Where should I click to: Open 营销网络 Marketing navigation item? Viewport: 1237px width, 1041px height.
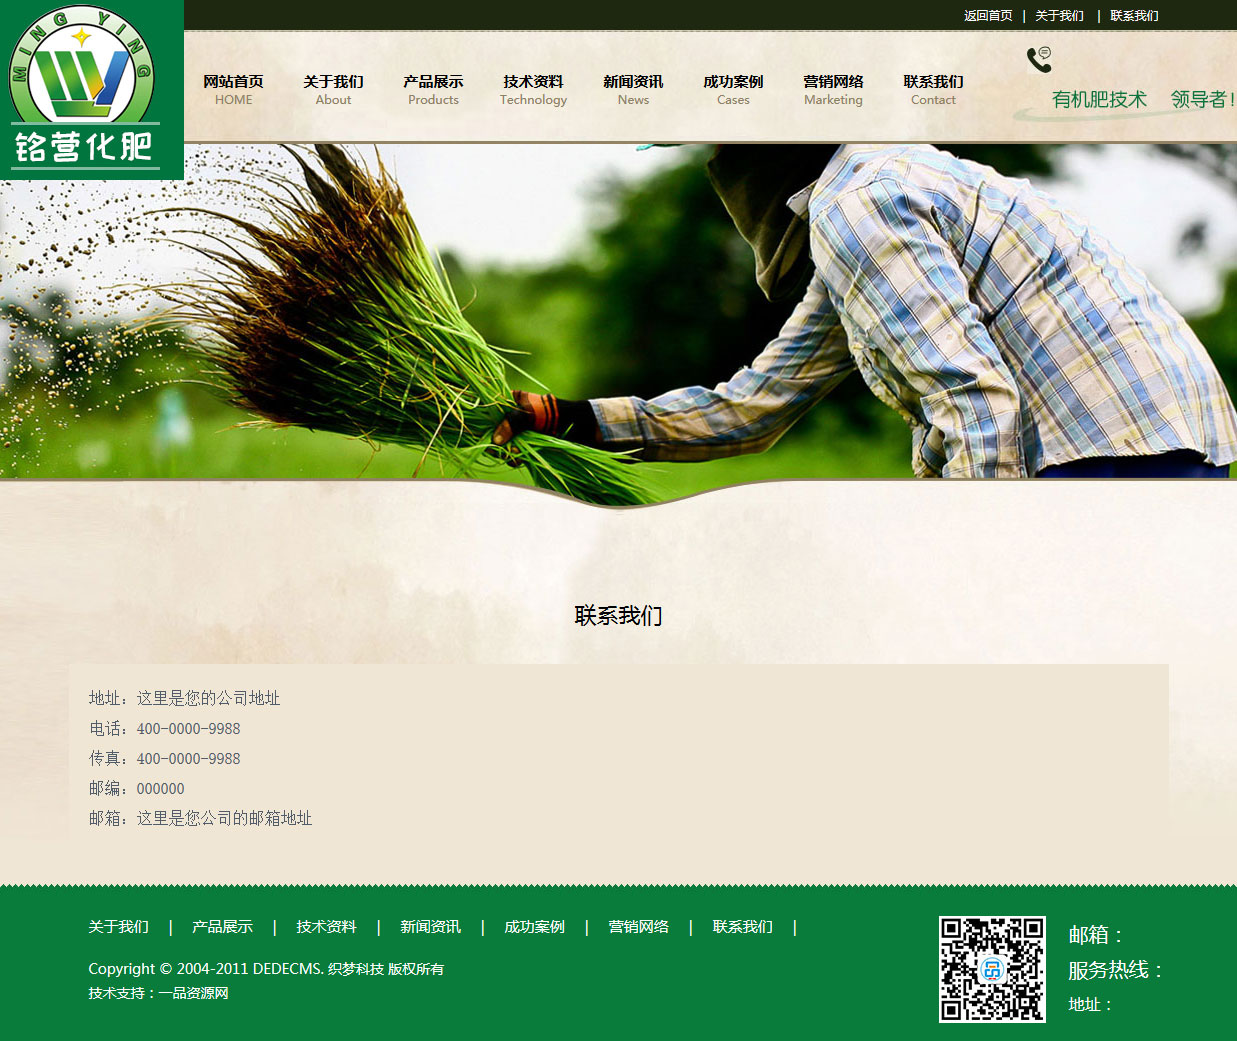point(833,89)
